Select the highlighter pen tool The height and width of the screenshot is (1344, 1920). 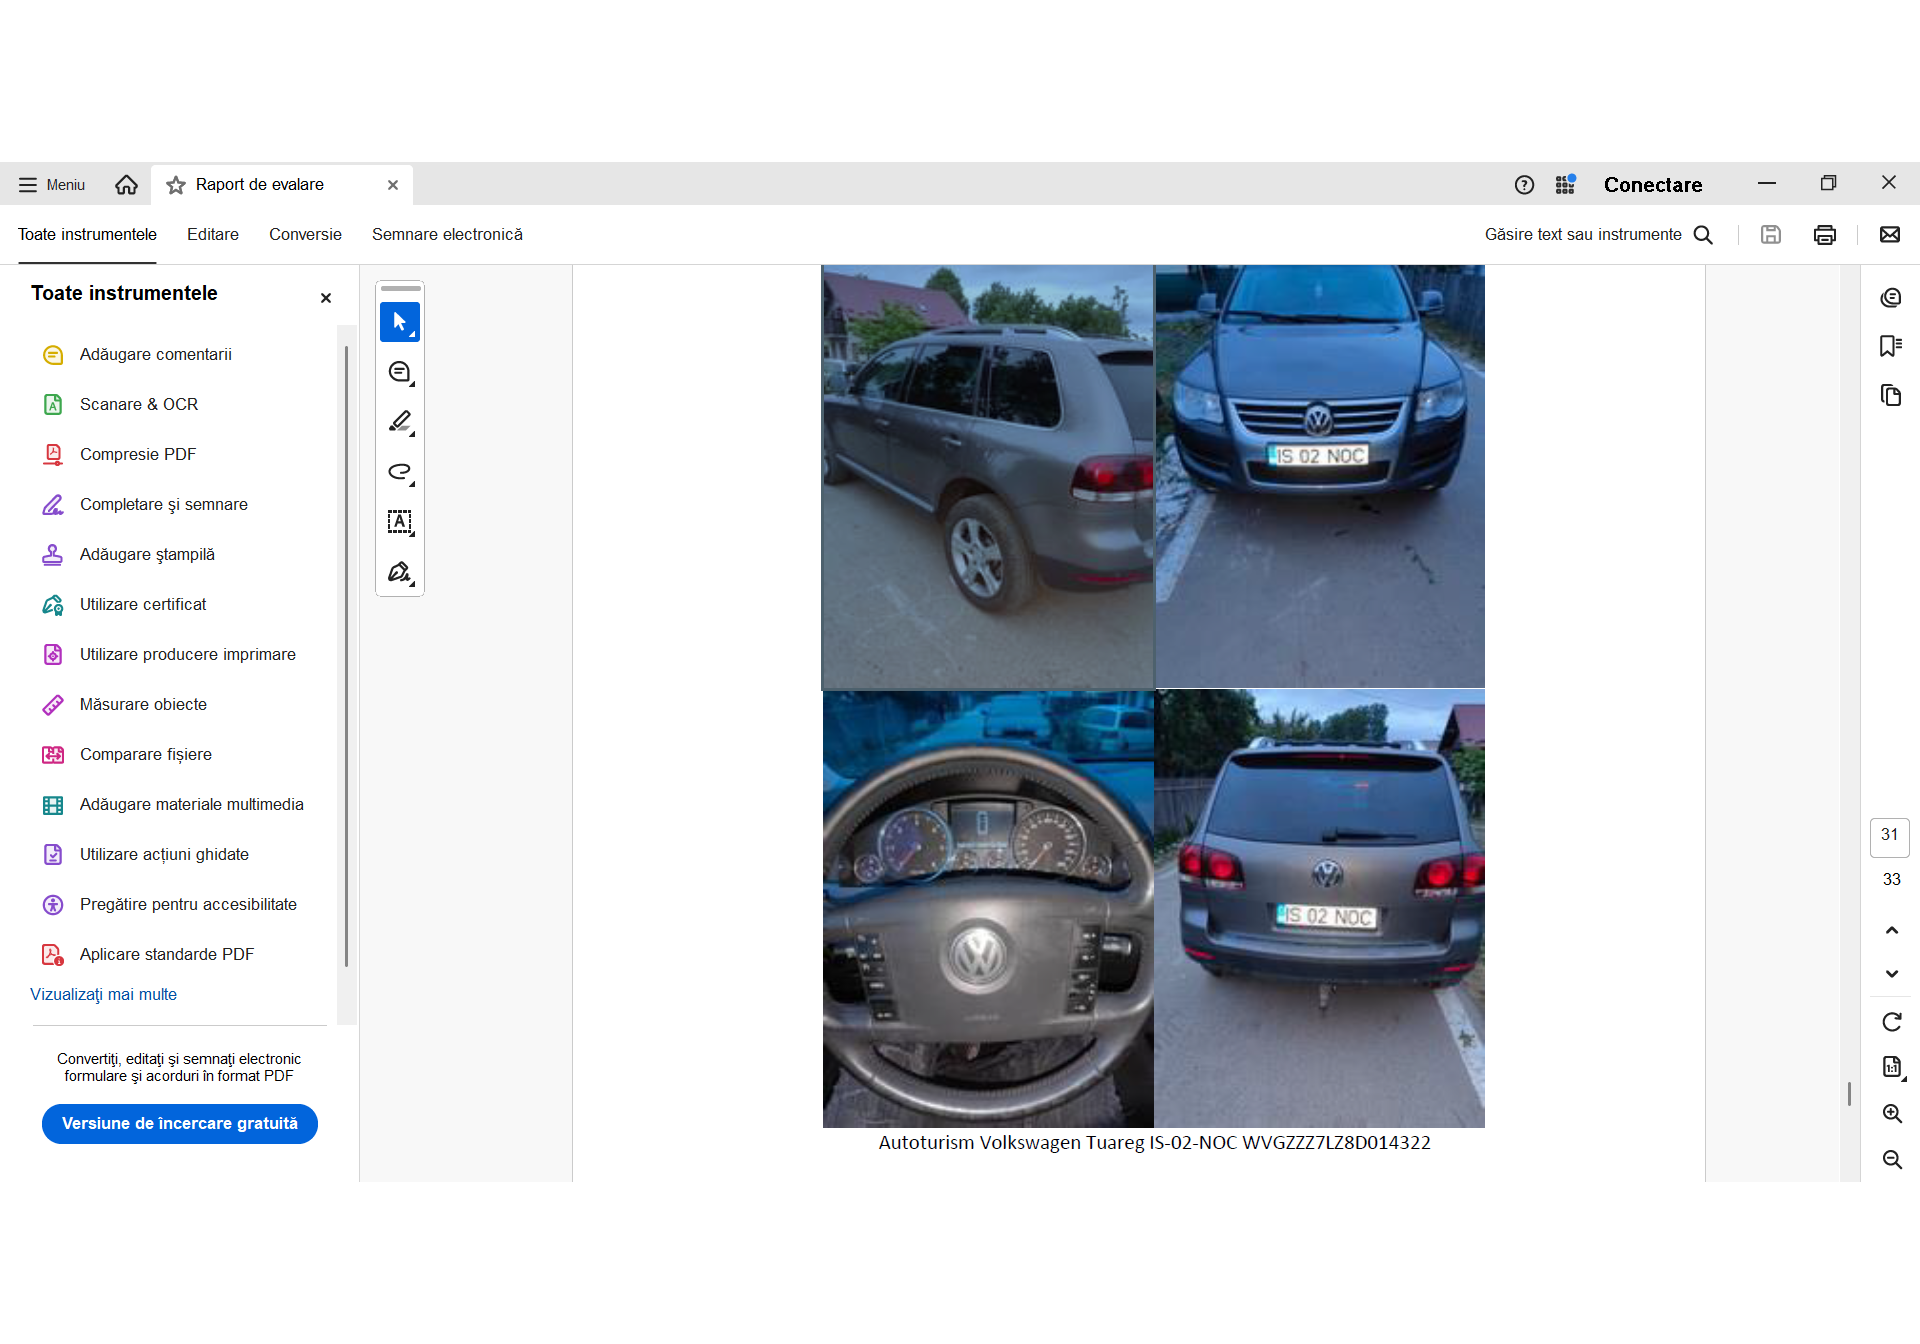pyautogui.click(x=399, y=422)
